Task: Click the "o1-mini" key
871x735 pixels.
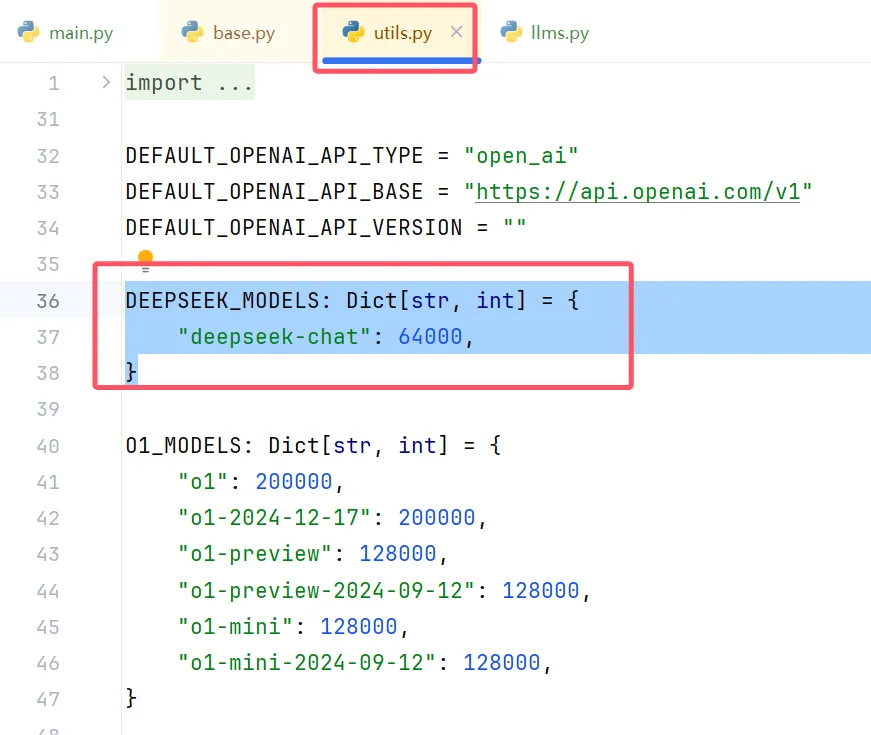Action: point(236,627)
